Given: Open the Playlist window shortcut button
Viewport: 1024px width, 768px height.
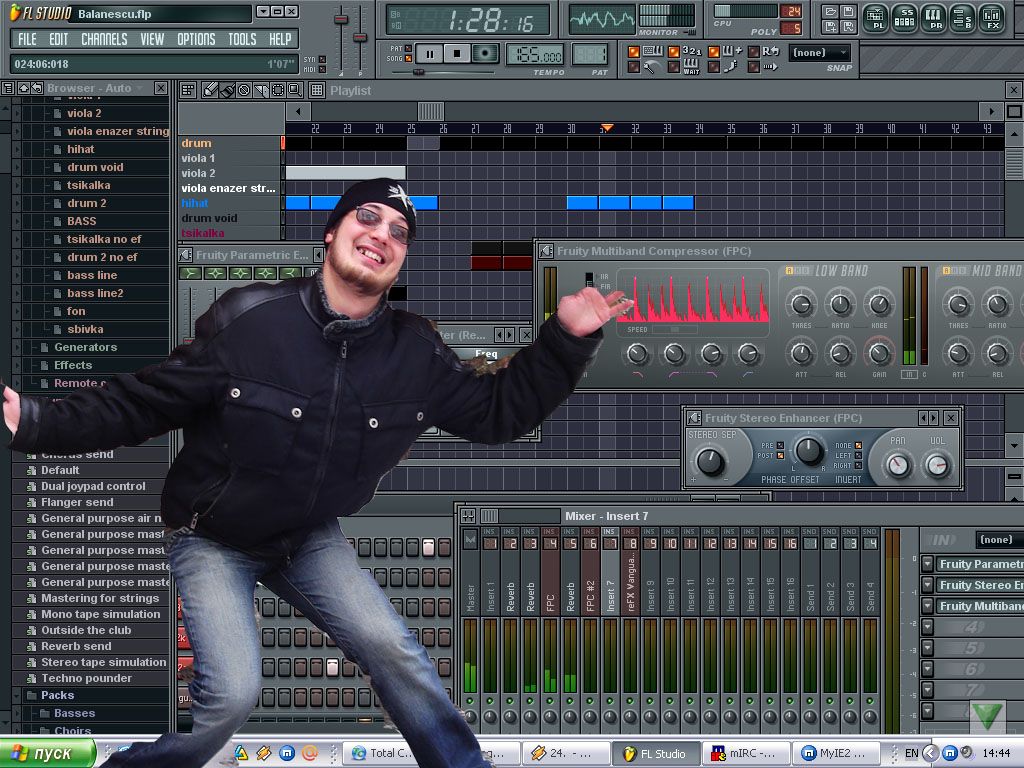Looking at the screenshot, I should pyautogui.click(x=875, y=16).
